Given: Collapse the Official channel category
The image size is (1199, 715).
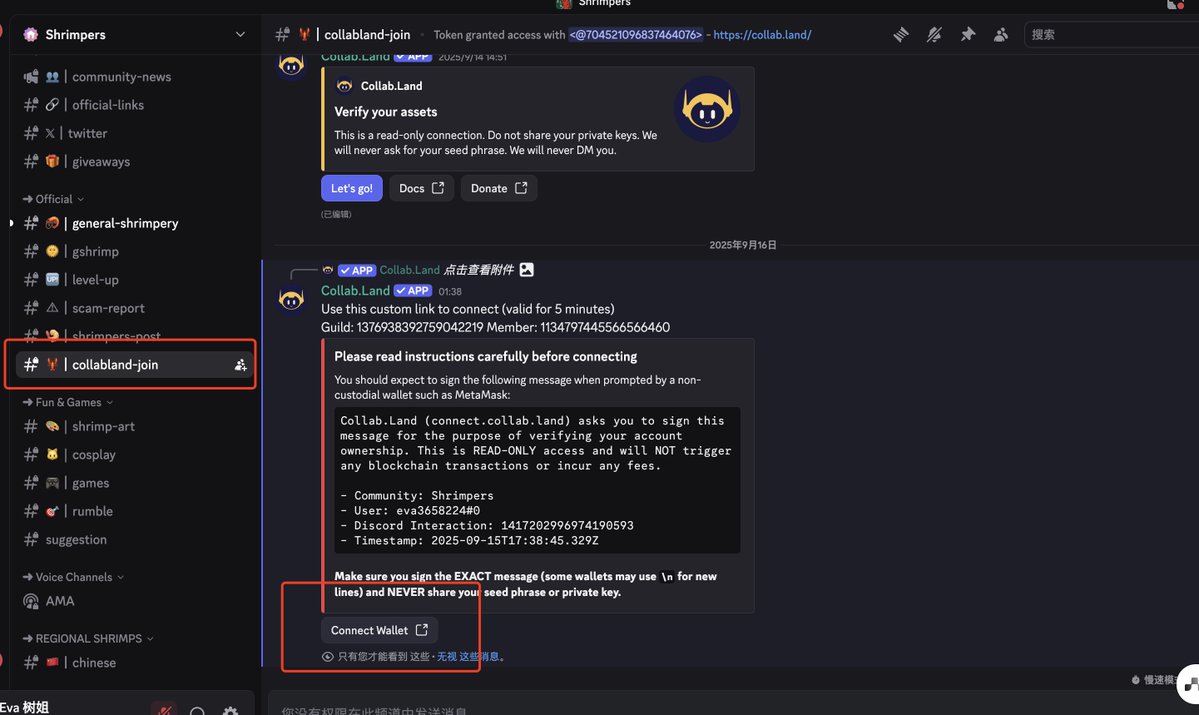Looking at the screenshot, I should point(54,199).
